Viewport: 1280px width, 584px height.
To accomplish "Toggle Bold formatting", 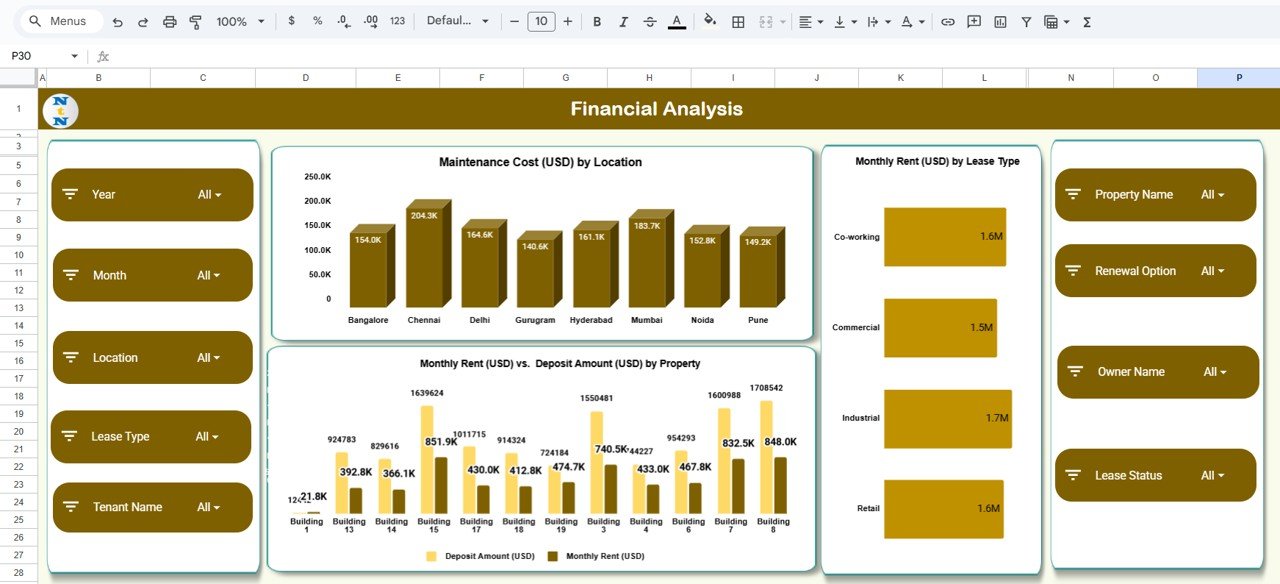I will pos(596,21).
